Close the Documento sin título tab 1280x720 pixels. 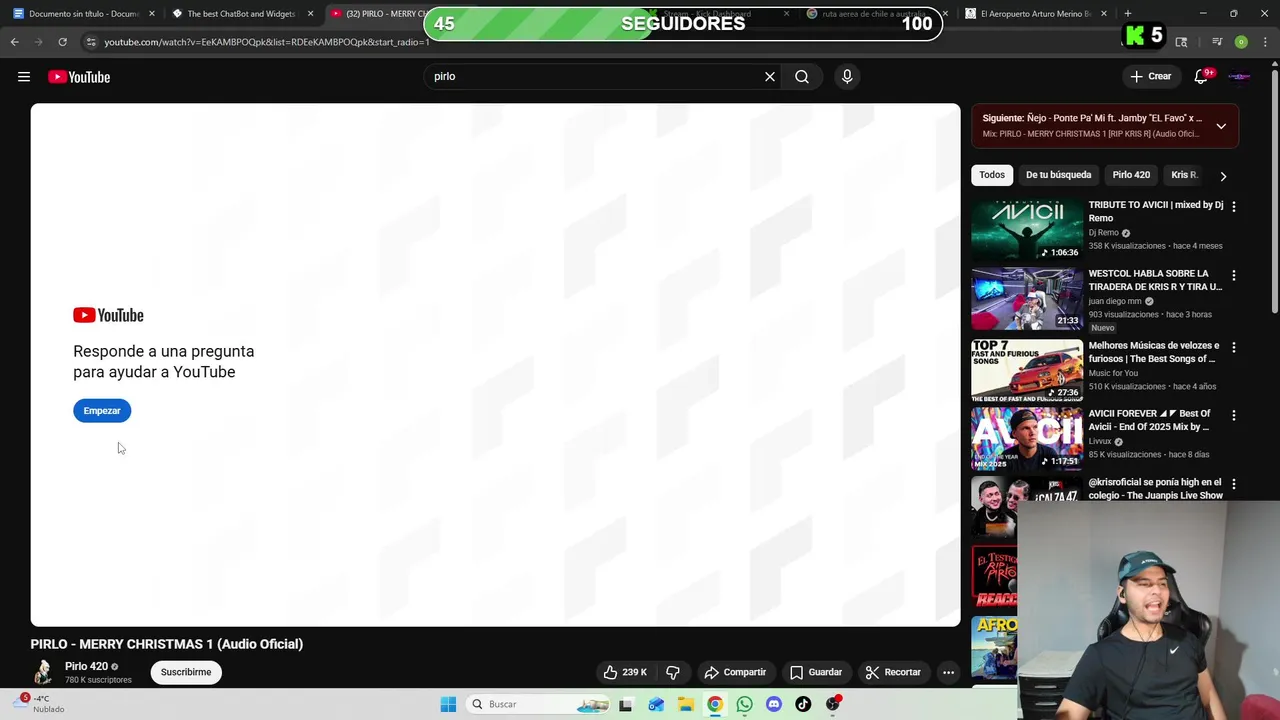152,14
